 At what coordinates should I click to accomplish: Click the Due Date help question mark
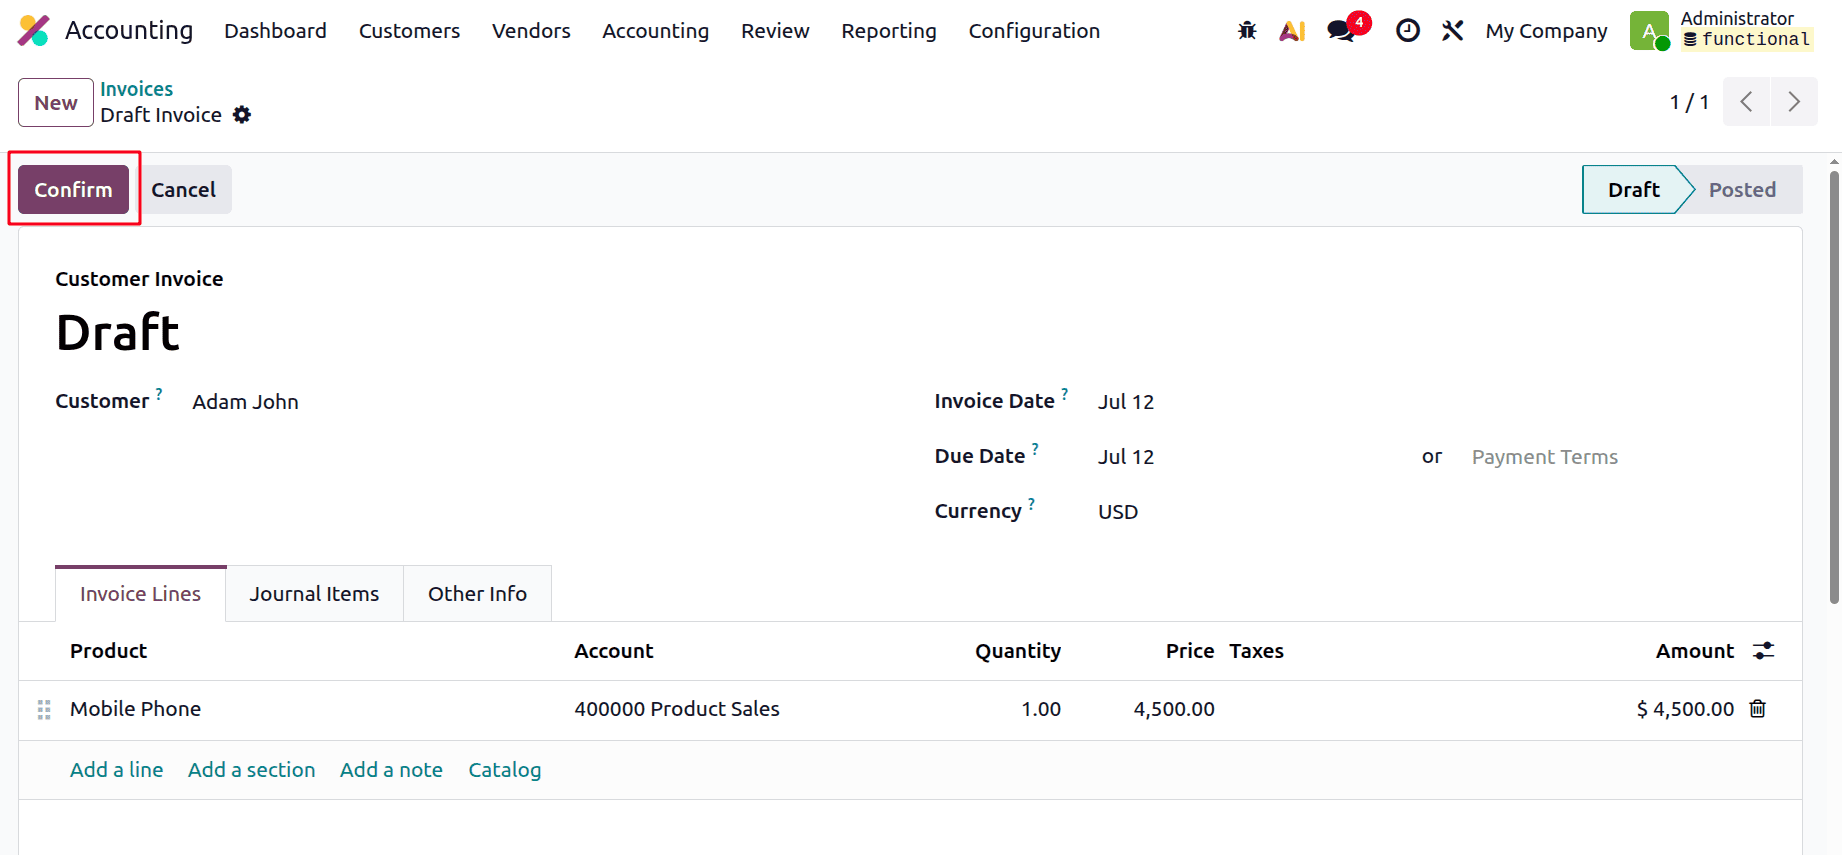pos(1035,449)
